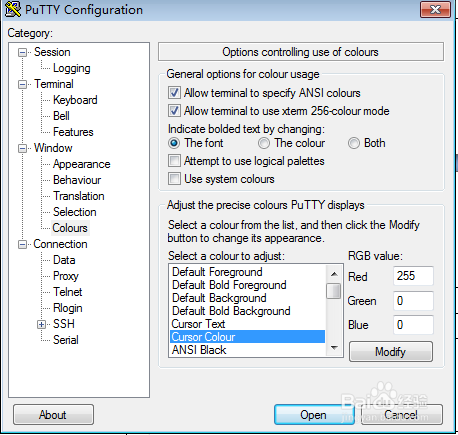Click the Open button
Image resolution: width=458 pixels, height=435 pixels.
click(314, 415)
